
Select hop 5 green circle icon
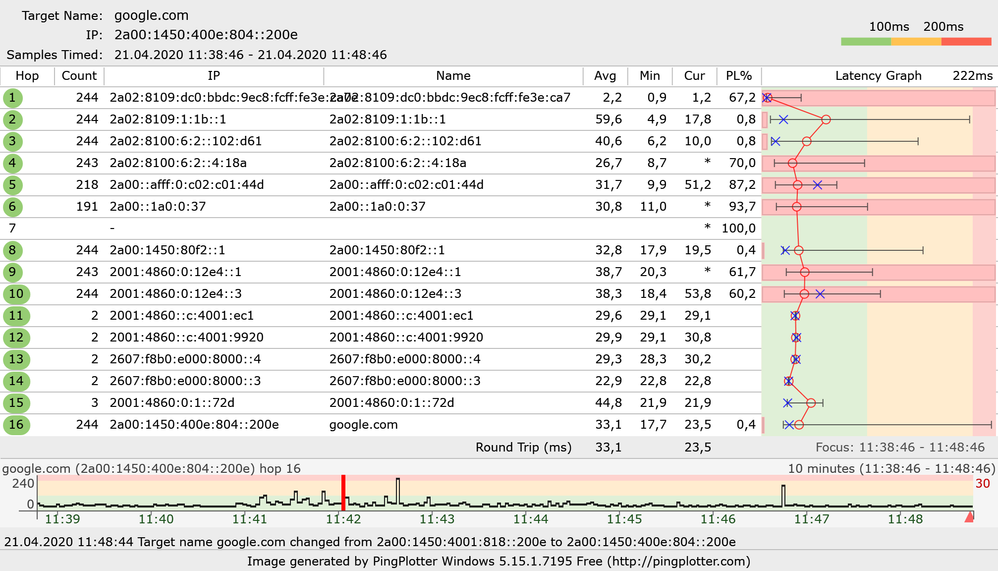point(12,185)
